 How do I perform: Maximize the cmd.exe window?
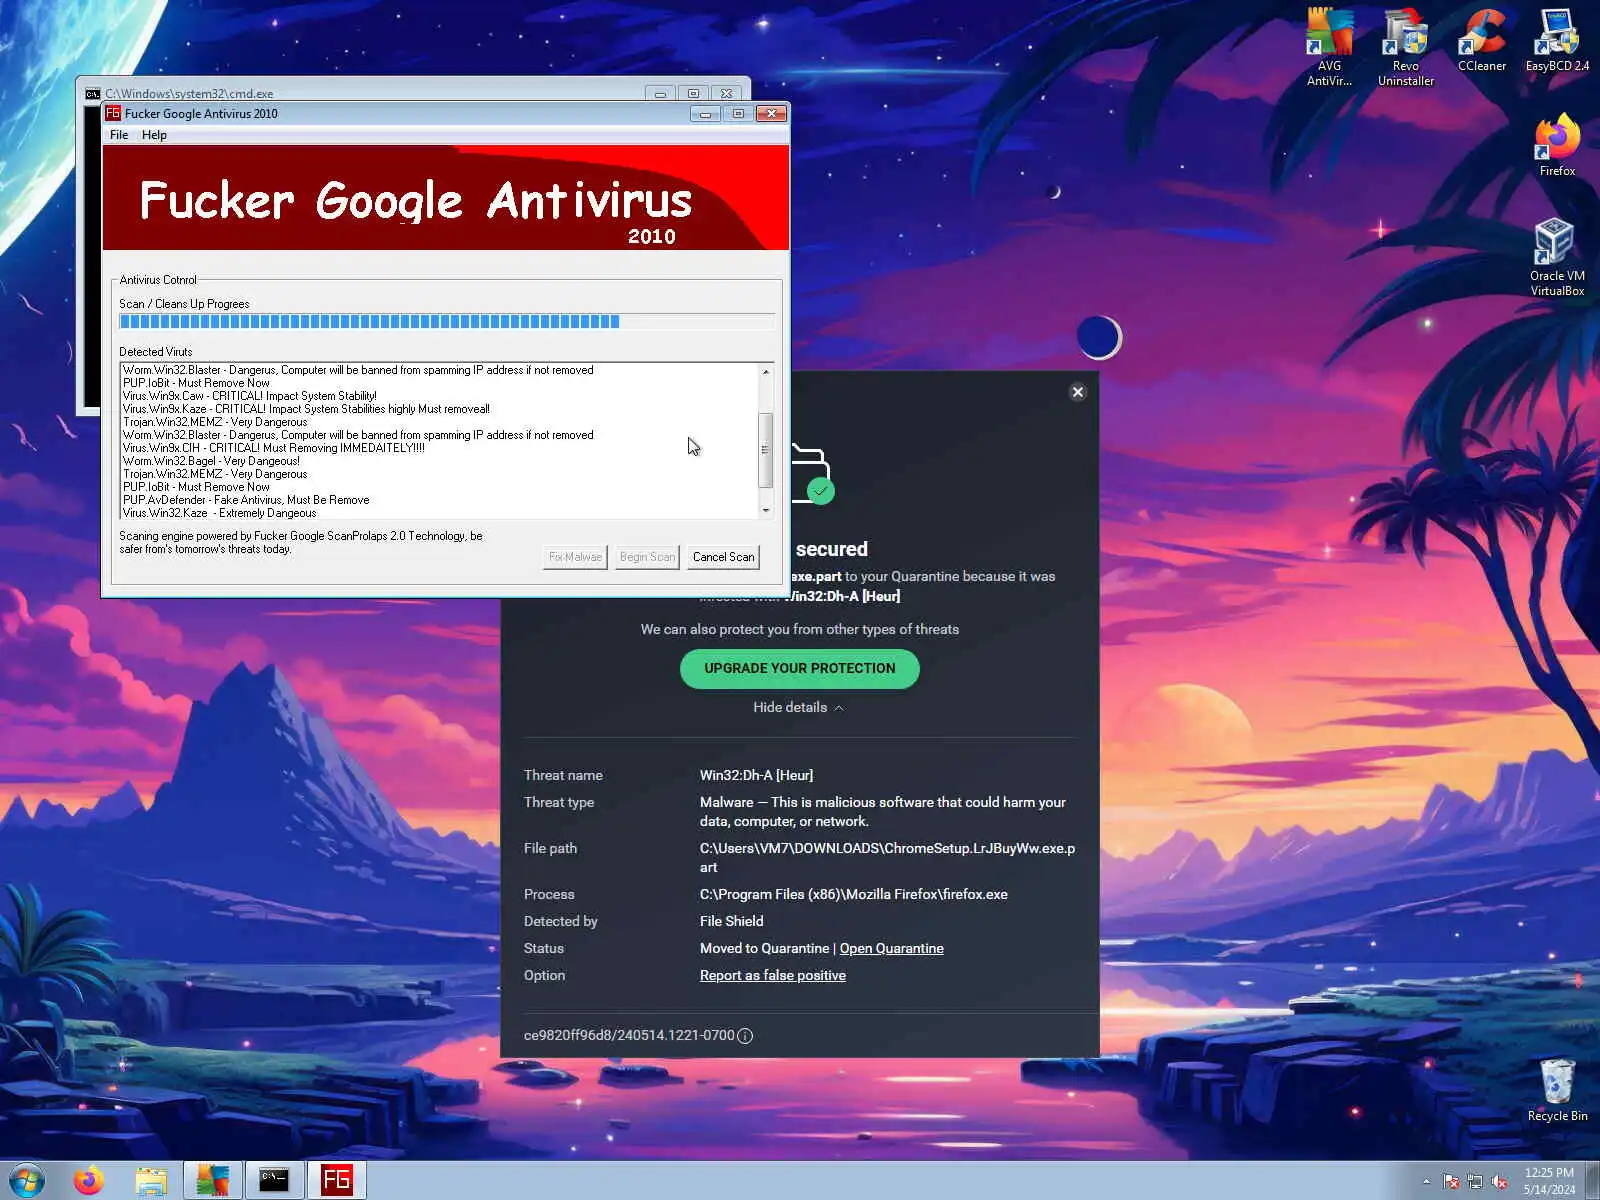[x=693, y=93]
